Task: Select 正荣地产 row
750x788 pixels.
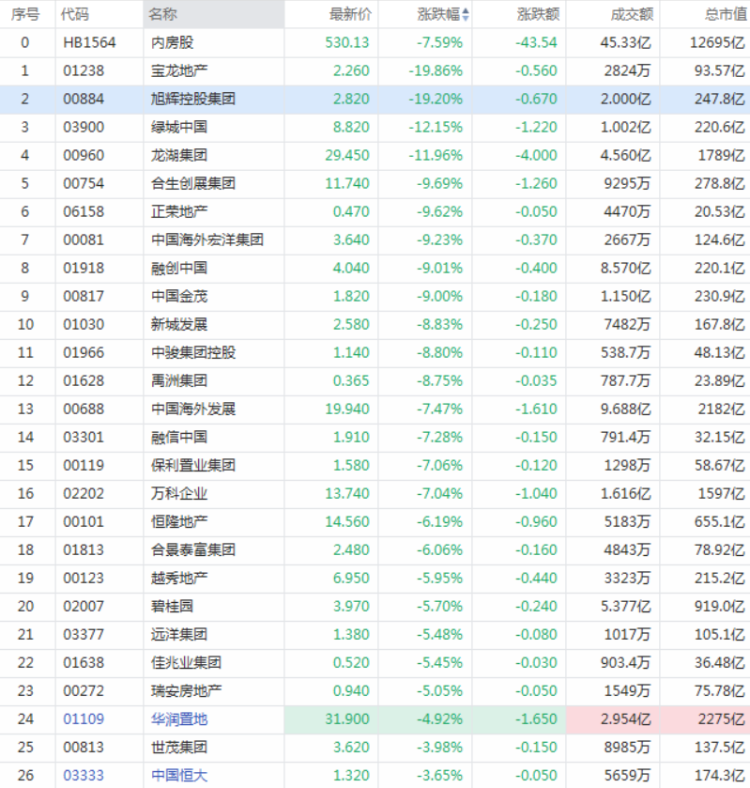Action: [375, 212]
